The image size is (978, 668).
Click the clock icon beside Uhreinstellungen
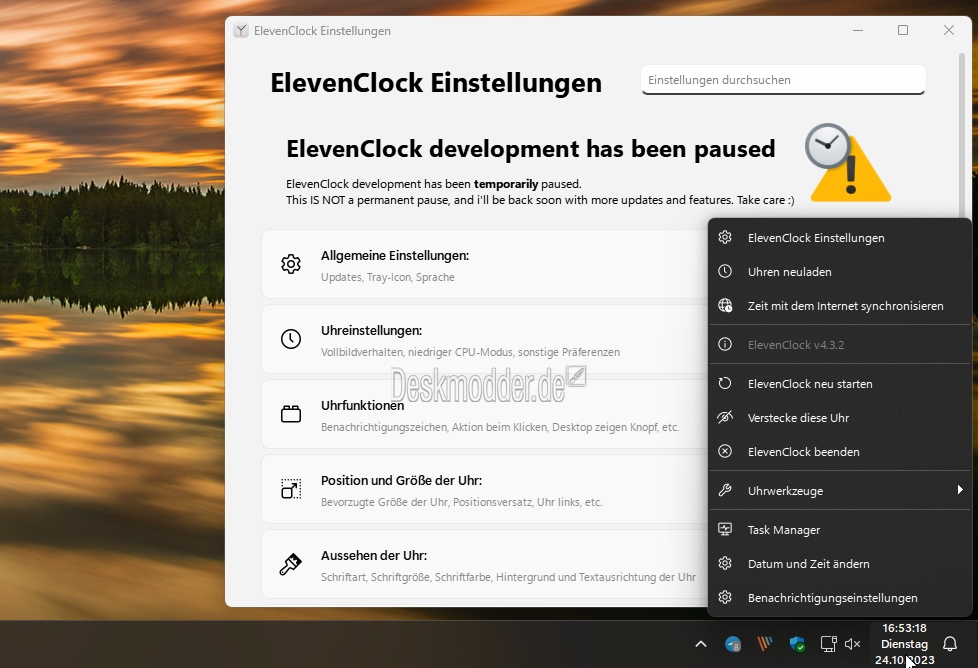tap(291, 339)
